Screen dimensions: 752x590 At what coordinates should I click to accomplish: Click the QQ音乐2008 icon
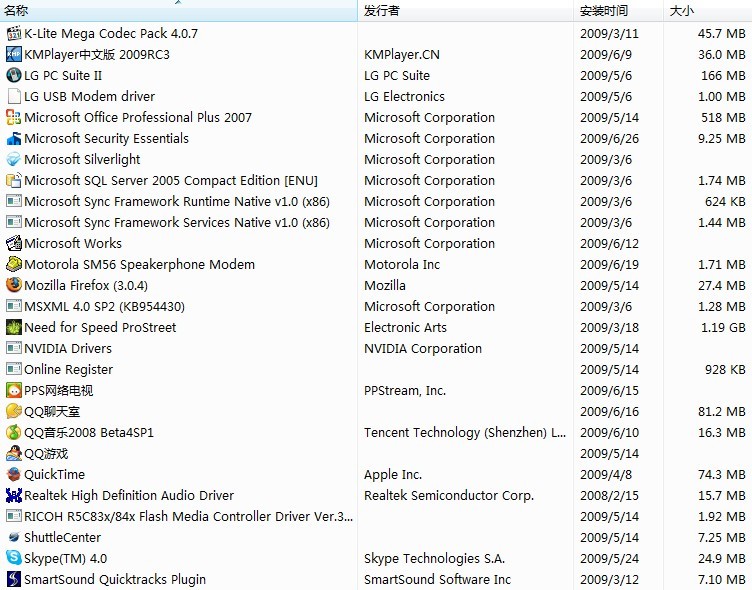tap(14, 433)
